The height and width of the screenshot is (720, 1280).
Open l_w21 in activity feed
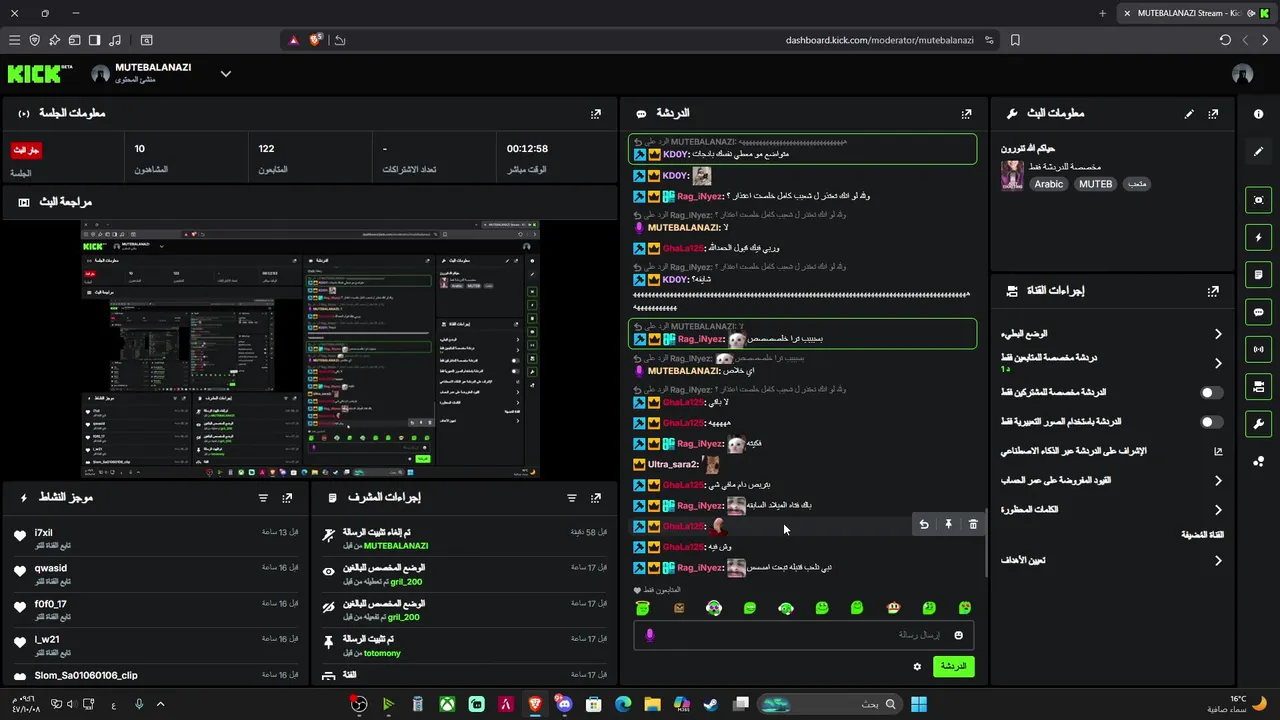click(x=47, y=640)
